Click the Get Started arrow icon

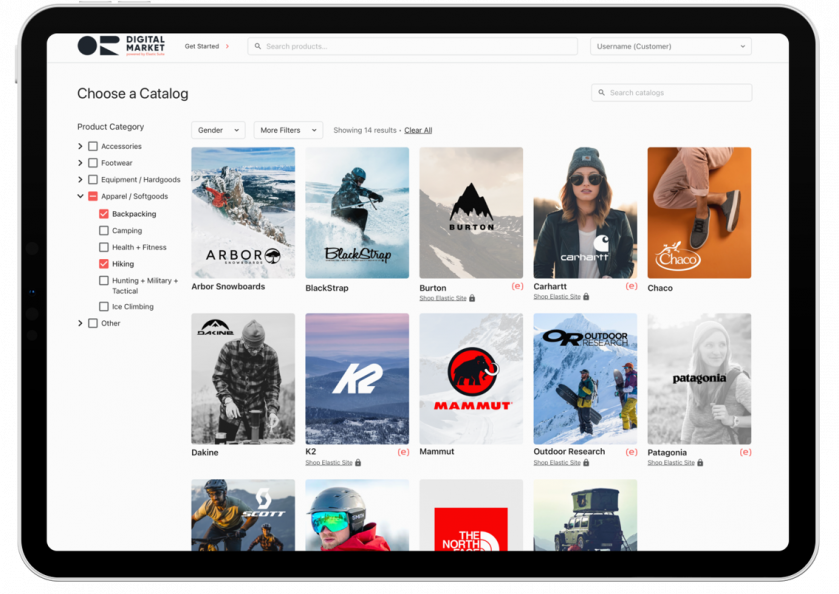pyautogui.click(x=227, y=47)
